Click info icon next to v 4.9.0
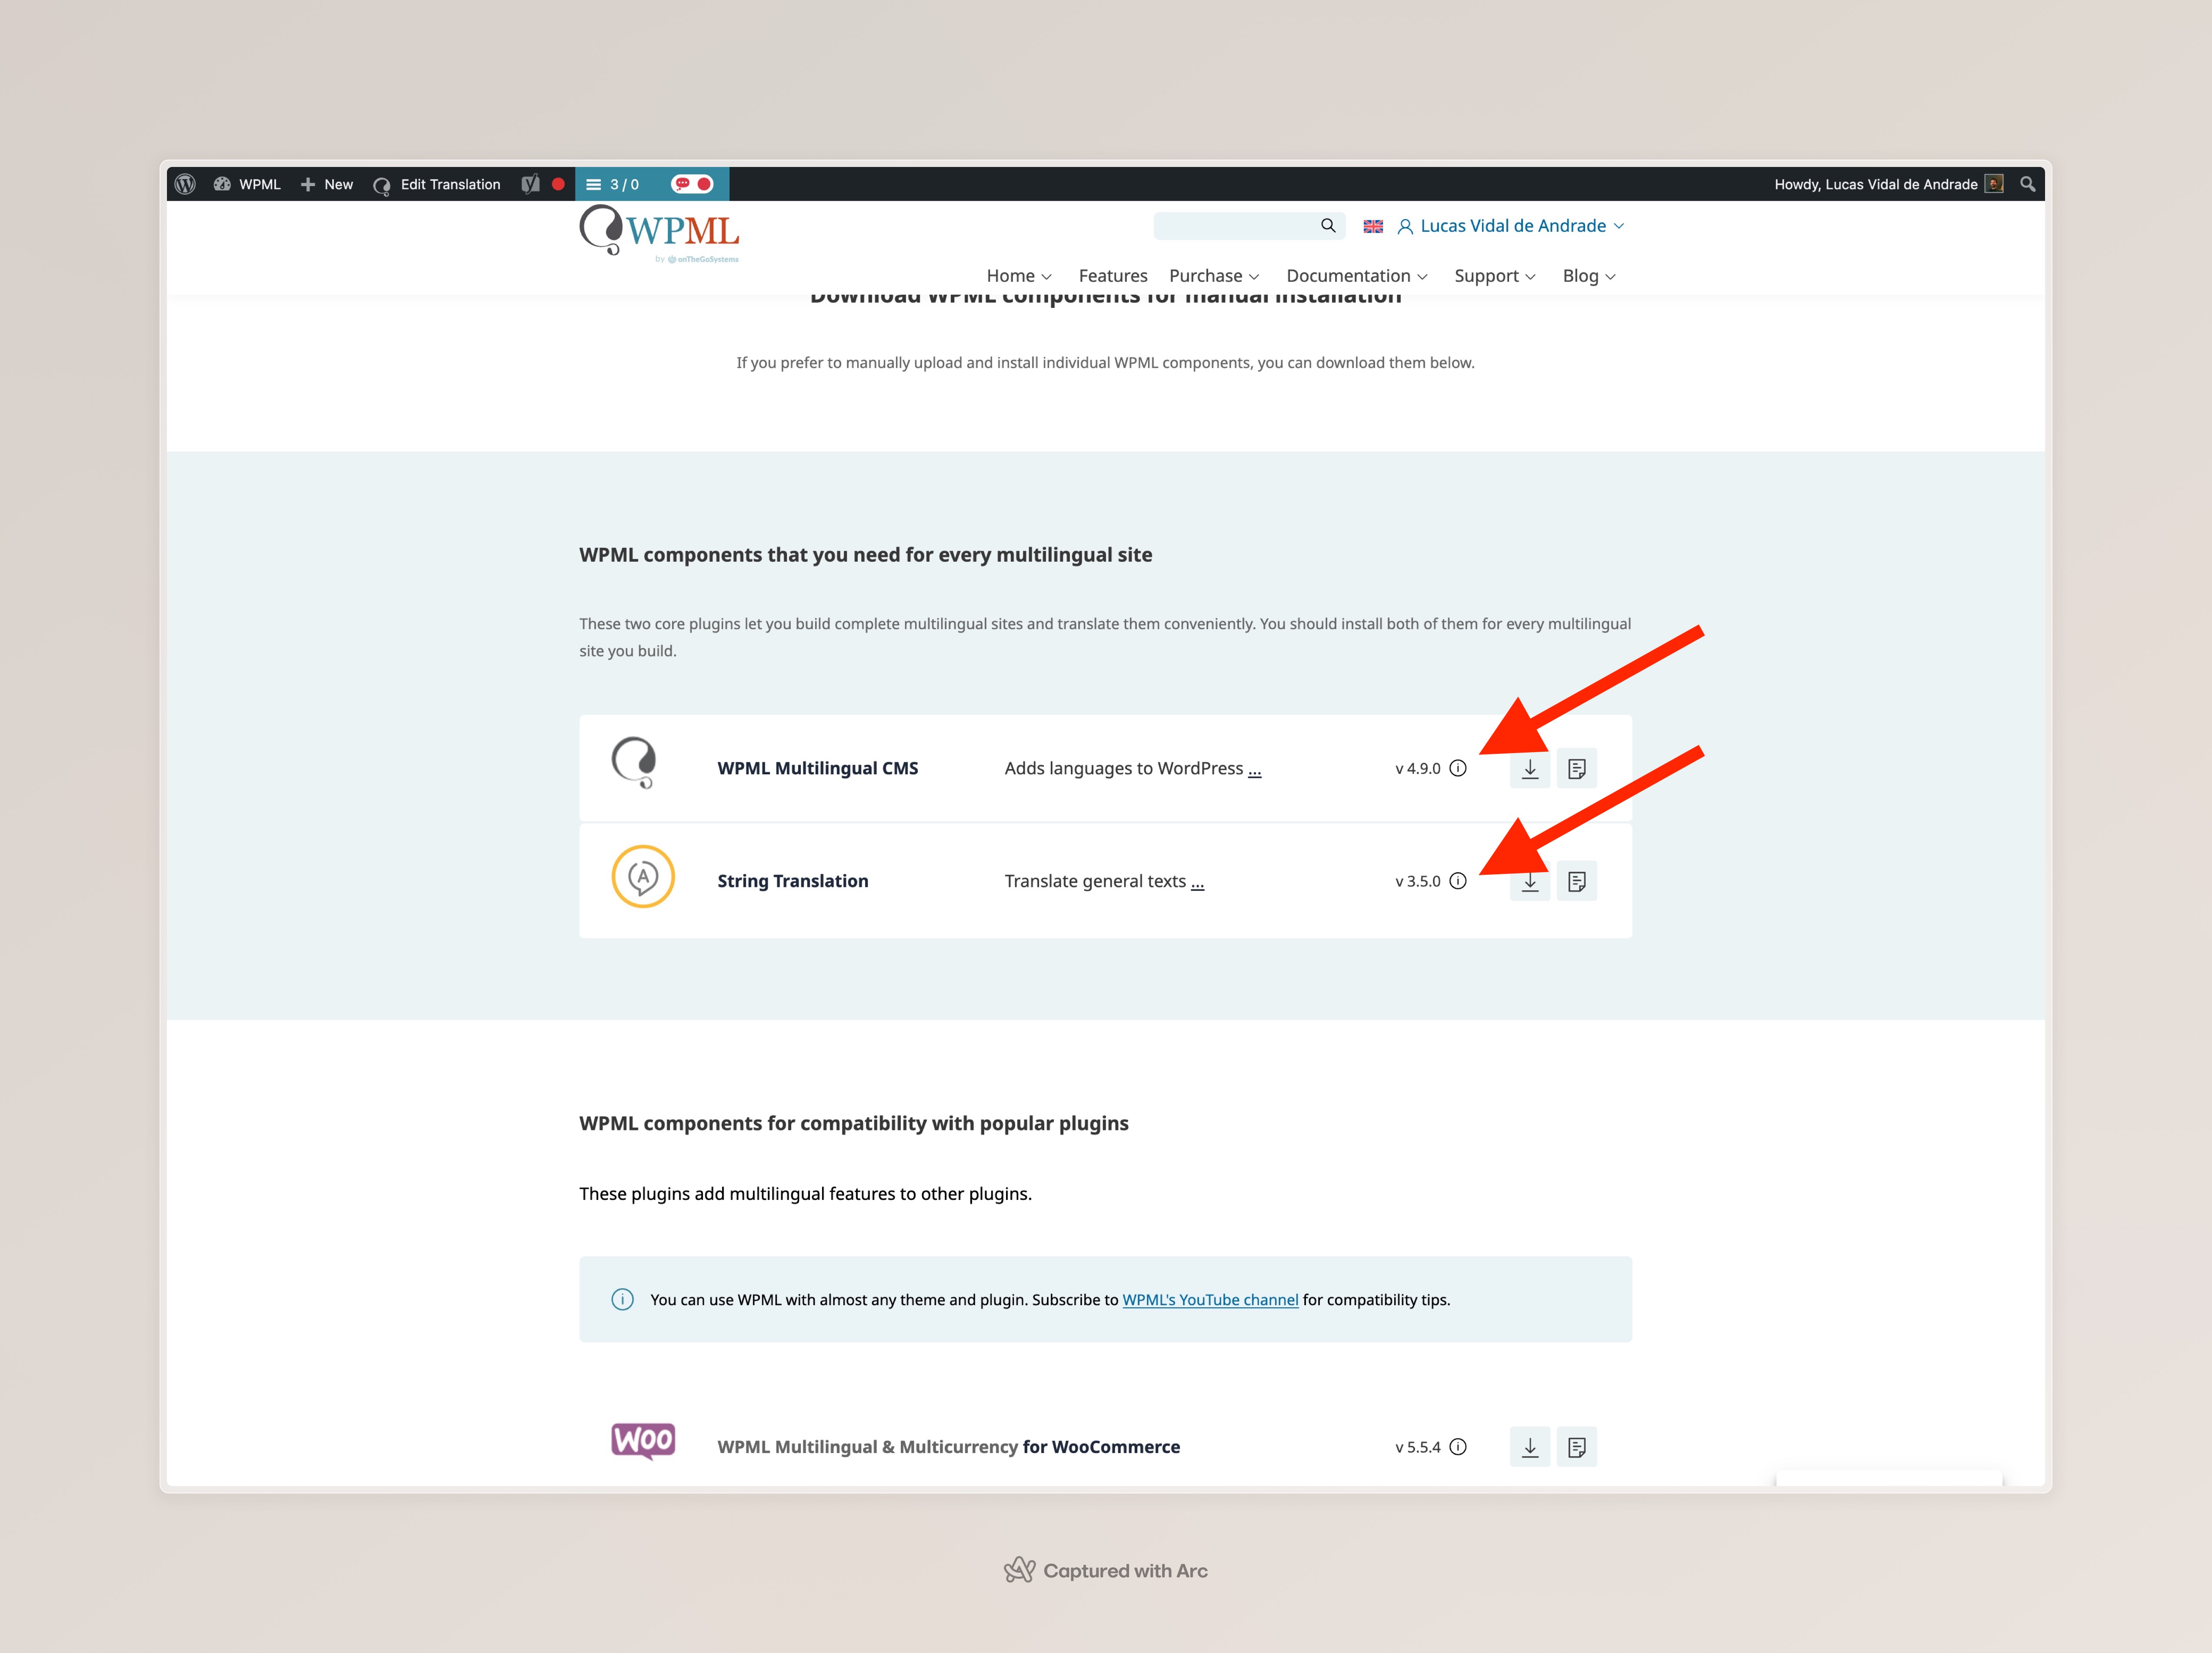The image size is (2212, 1653). coord(1458,768)
